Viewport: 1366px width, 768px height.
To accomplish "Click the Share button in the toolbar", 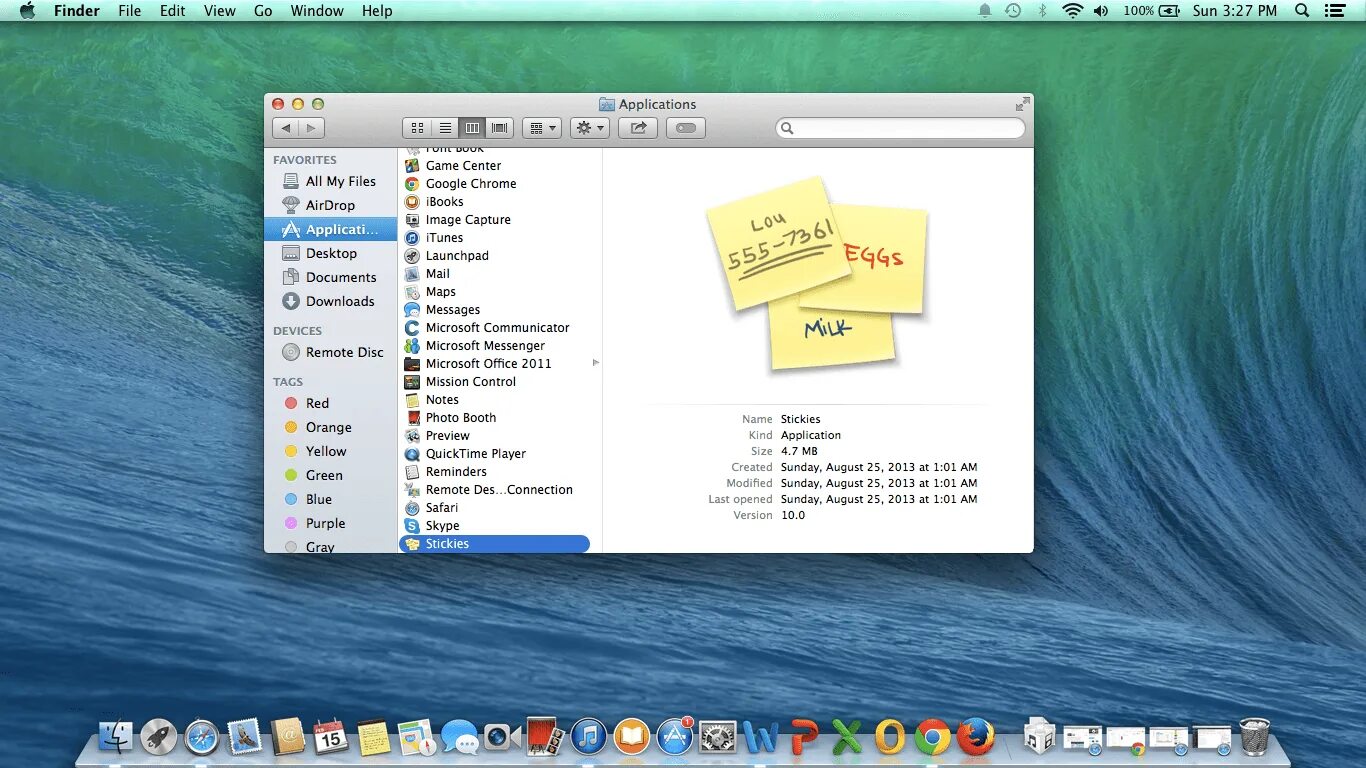I will tap(638, 127).
